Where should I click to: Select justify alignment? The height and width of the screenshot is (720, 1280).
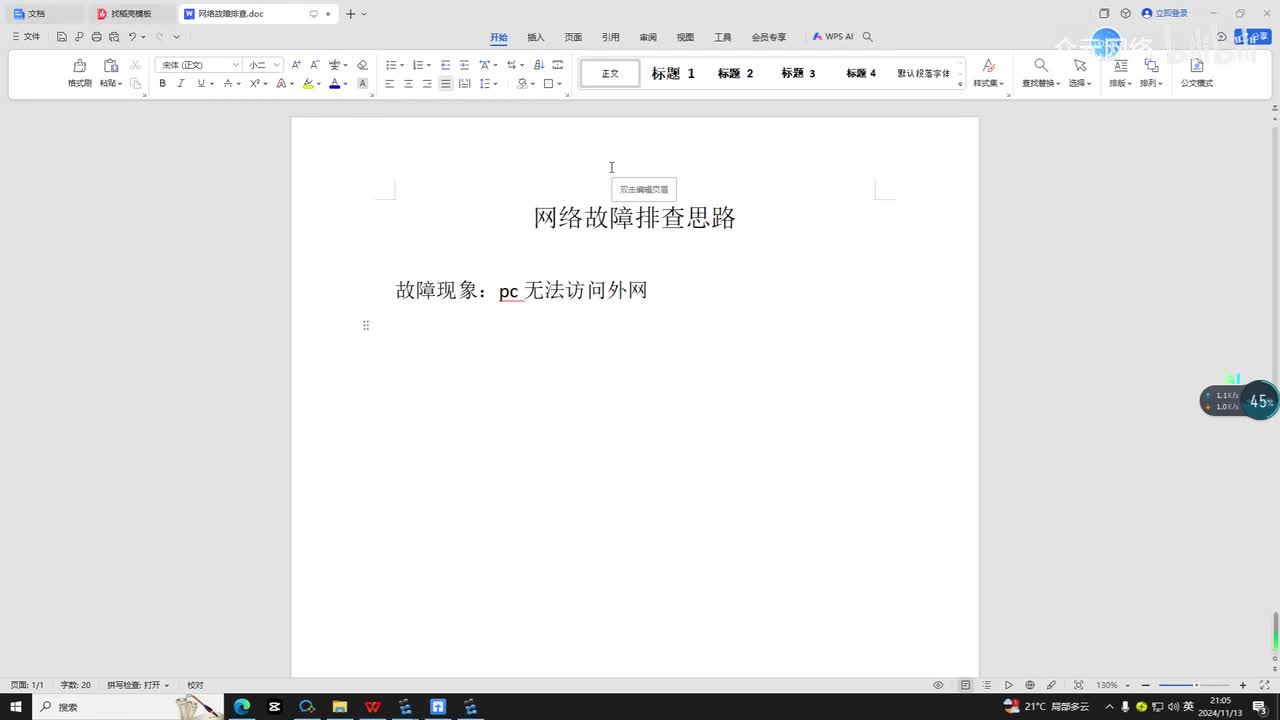(446, 84)
